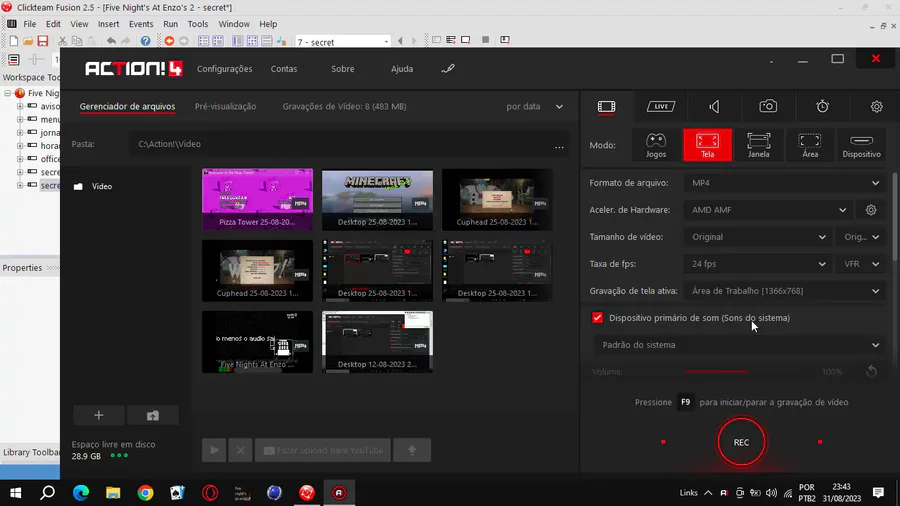Switch to Gerenciador de arquivos tab
The image size is (900, 506).
click(127, 107)
